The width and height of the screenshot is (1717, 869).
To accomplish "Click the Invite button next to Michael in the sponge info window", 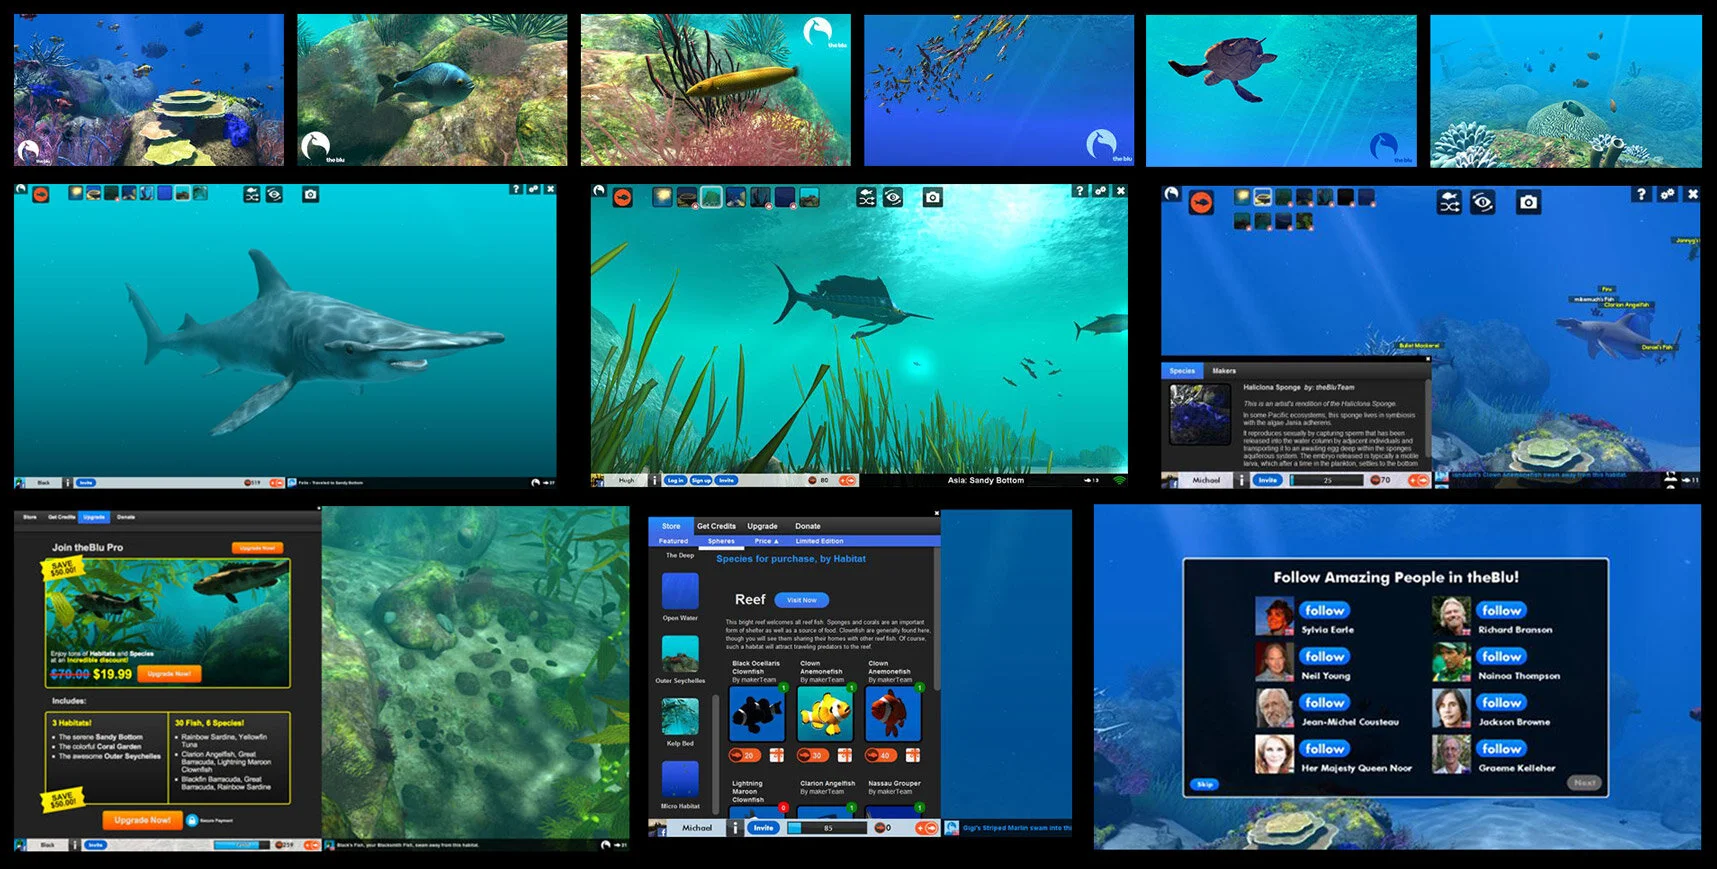I will [1267, 480].
